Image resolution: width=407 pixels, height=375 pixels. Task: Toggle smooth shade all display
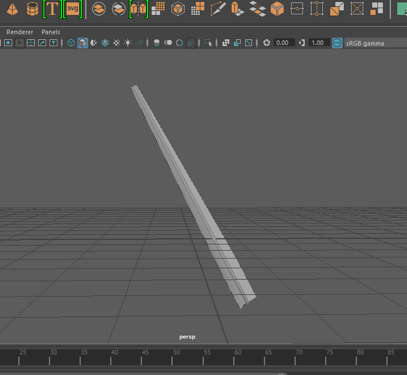click(83, 43)
